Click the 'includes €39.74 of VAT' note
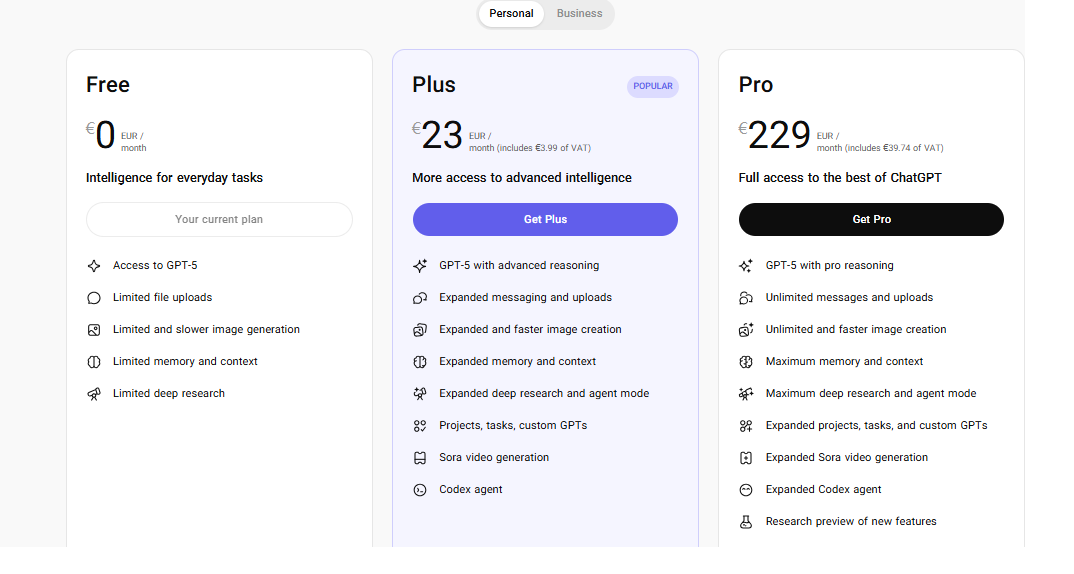This screenshot has width=1074, height=574. [x=894, y=148]
